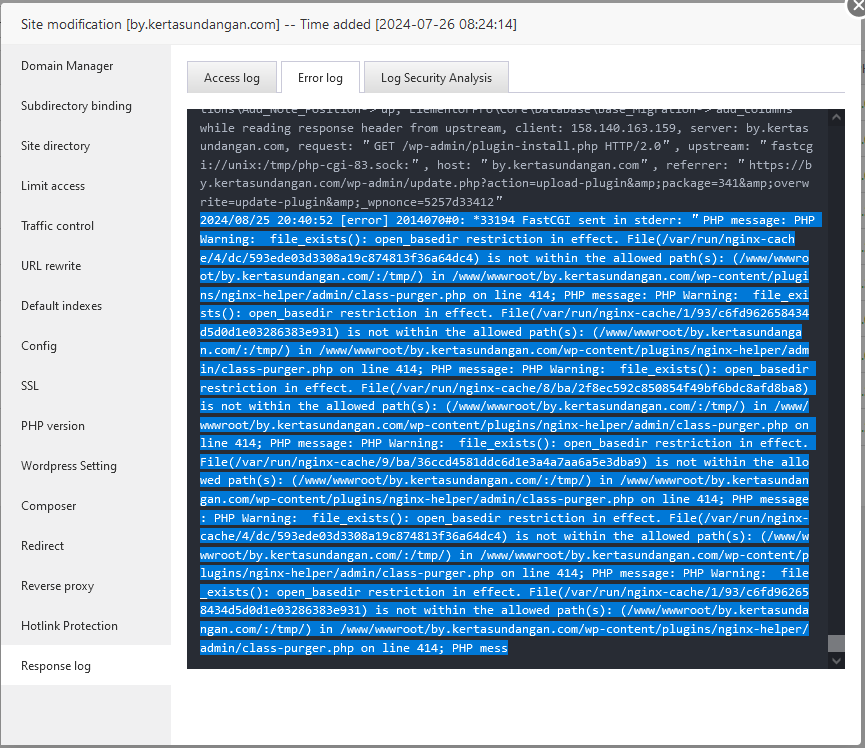This screenshot has width=865, height=748.
Task: Click the log scrollbar up arrow
Action: point(837,117)
